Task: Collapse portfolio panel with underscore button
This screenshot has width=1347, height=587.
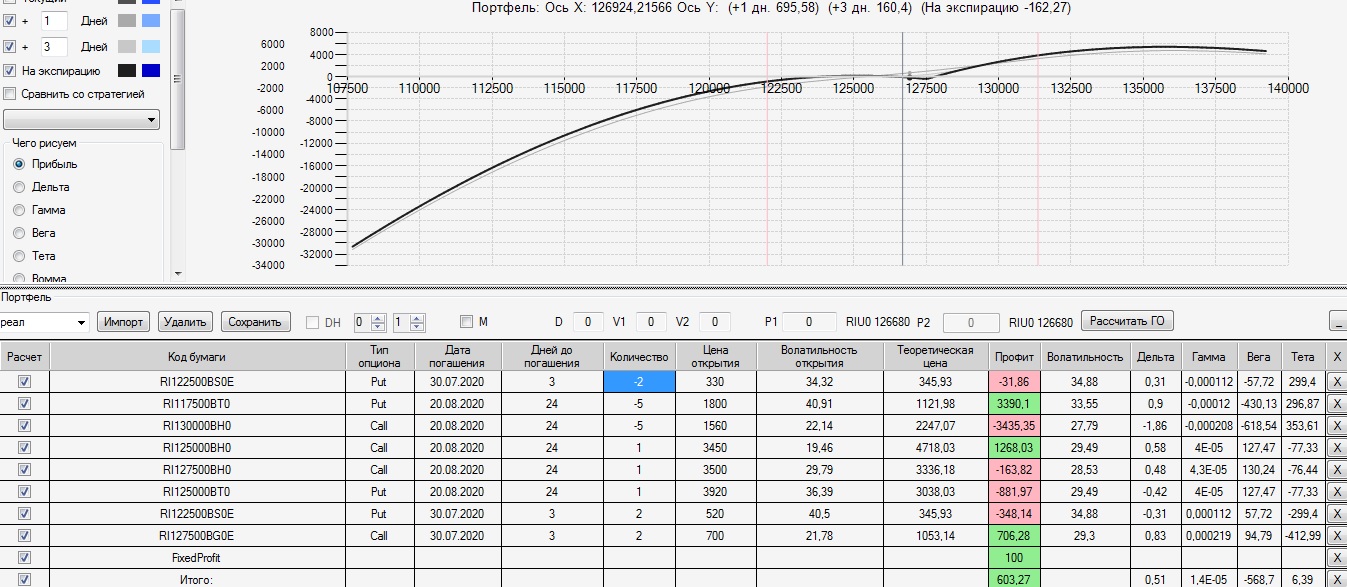Action: [x=1338, y=321]
